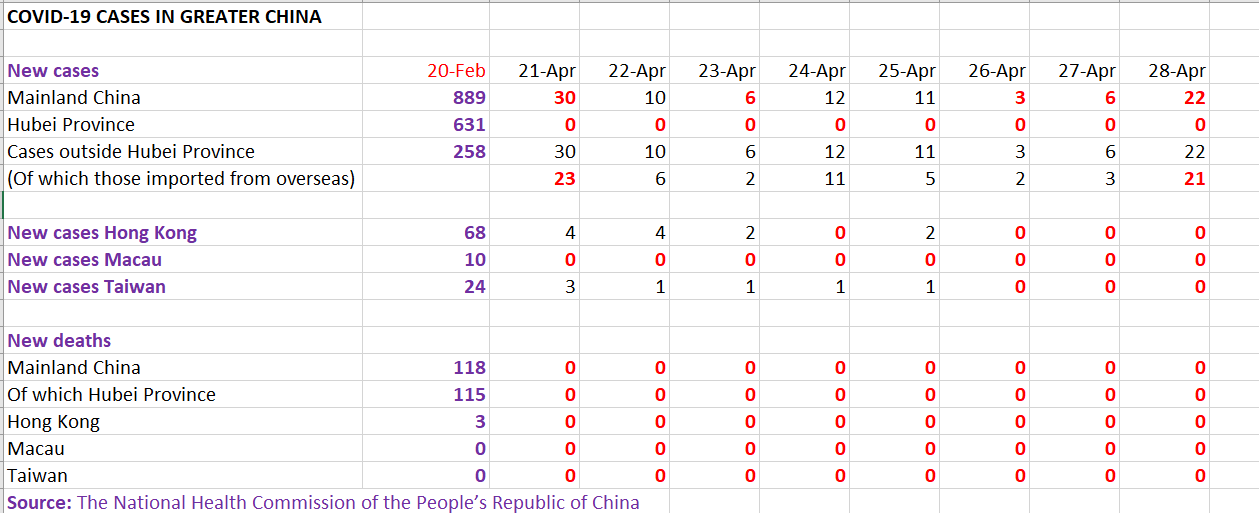
Task: Click 12 in Mainland China new cases row
Action: (835, 98)
